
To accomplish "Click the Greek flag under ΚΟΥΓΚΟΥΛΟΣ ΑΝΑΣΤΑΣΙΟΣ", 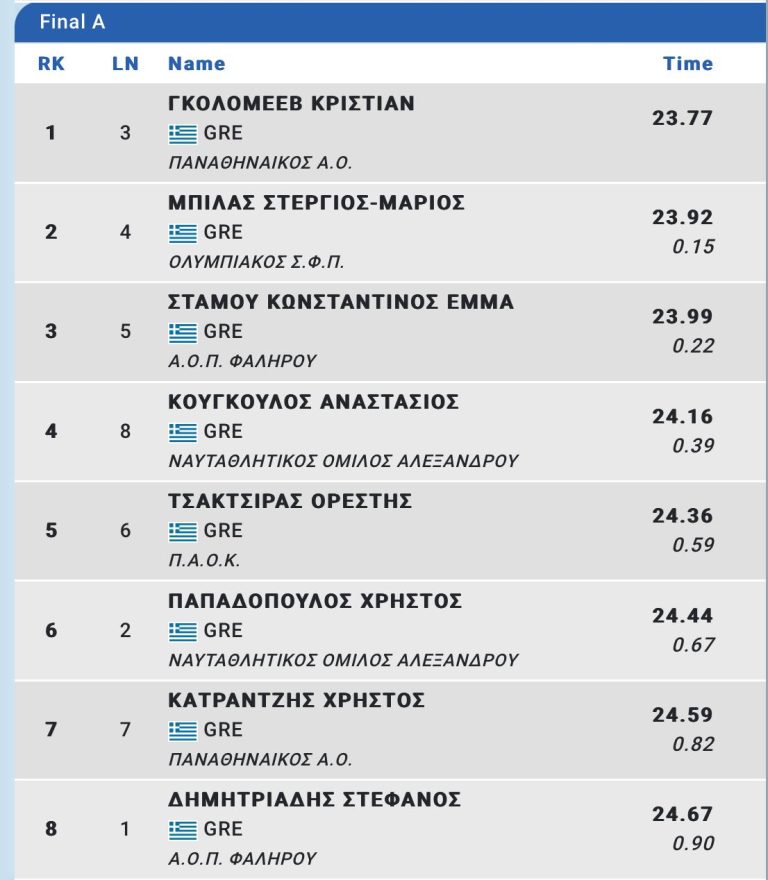I will [x=182, y=431].
